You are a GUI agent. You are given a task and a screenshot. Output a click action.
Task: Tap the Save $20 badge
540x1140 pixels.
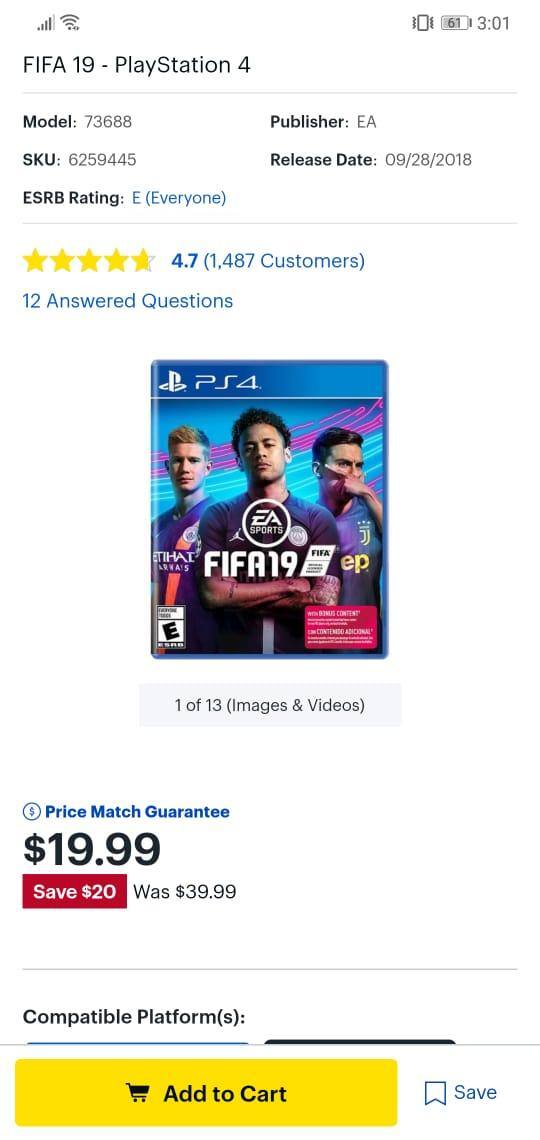pos(74,891)
